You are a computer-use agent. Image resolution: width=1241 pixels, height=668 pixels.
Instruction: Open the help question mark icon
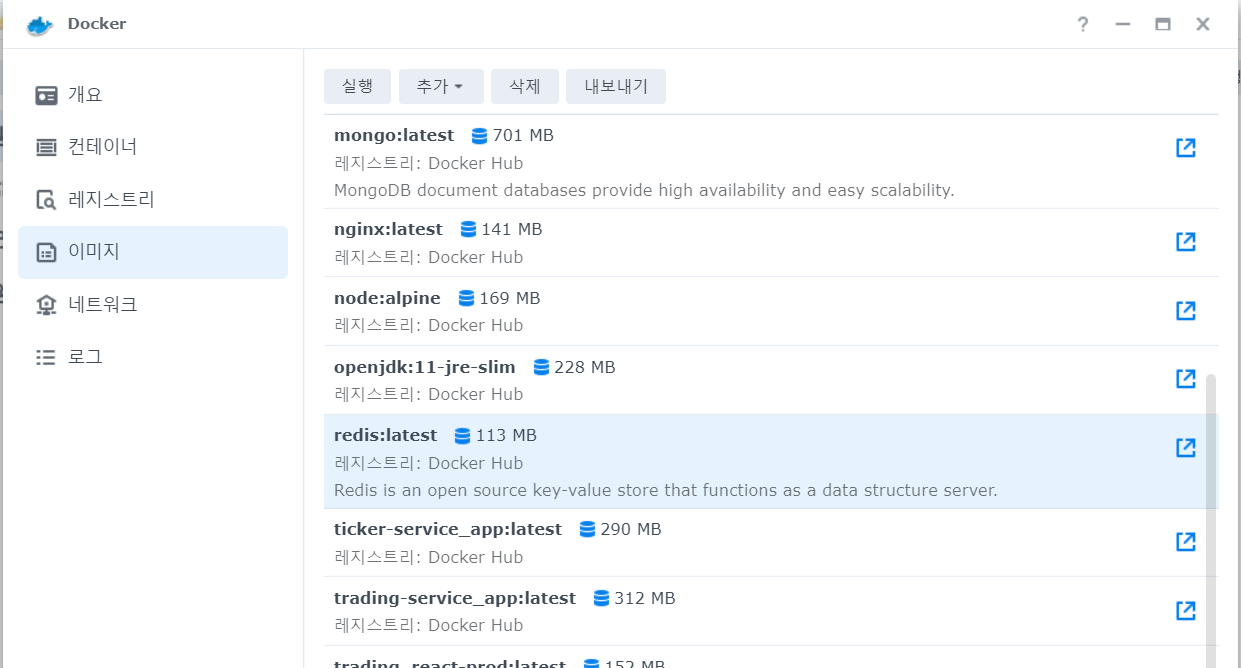[1083, 24]
